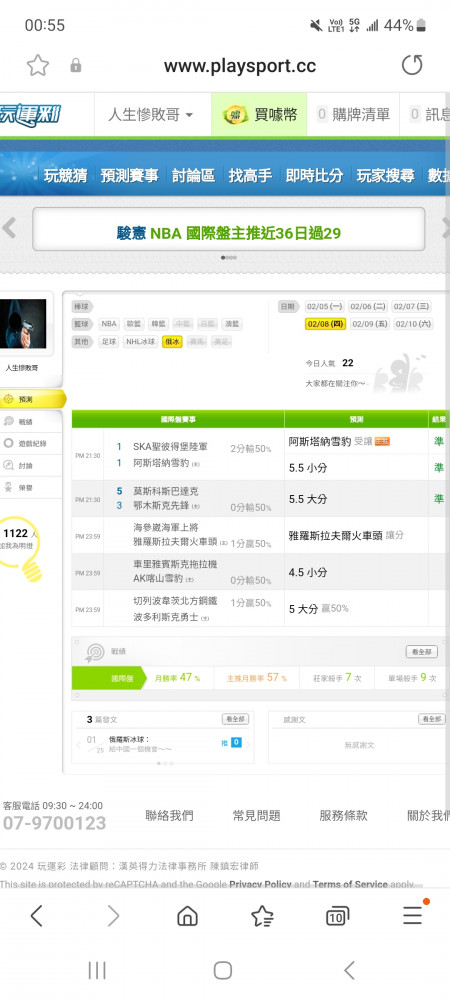Open 買噱幣 coin purchase button
Viewport: 450px width, 1000px height.
(x=259, y=115)
